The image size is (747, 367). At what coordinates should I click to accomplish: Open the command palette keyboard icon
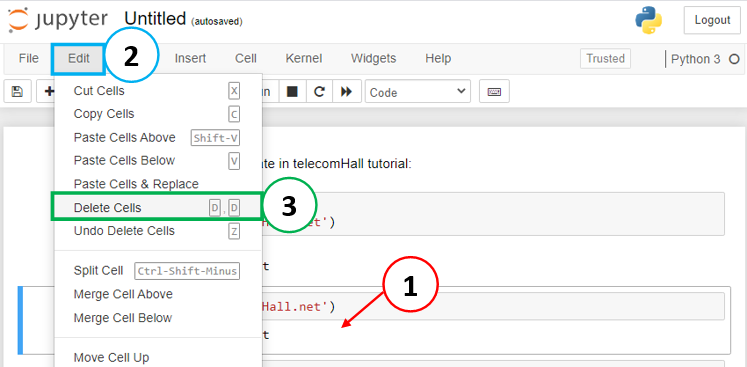pos(494,92)
